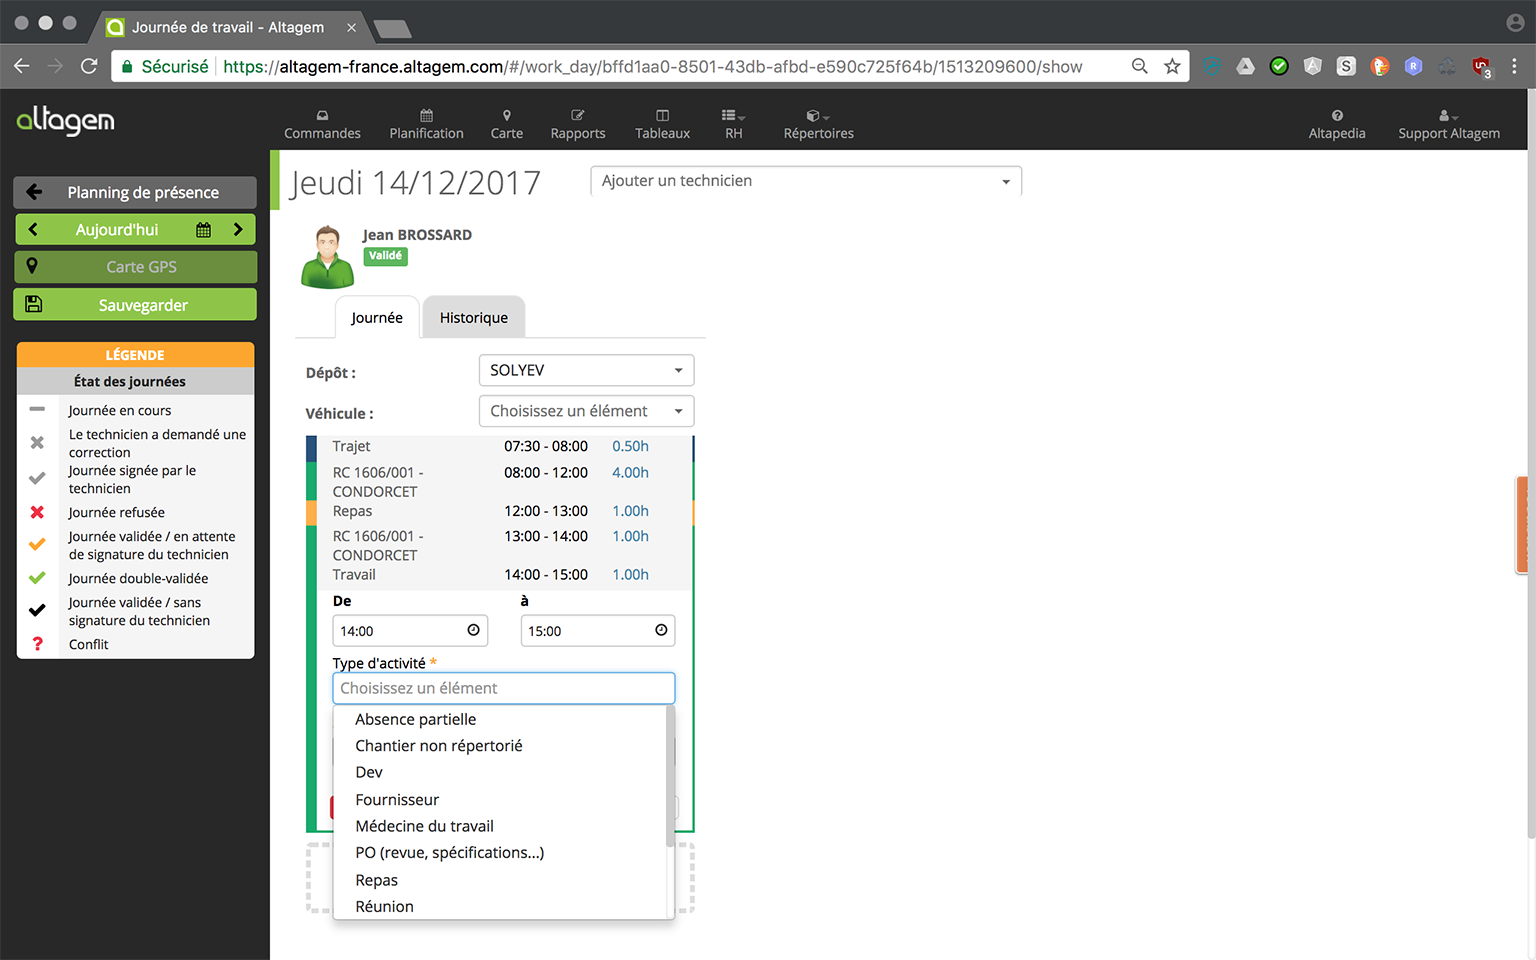Click the 0.50h duration for Trajet
The width and height of the screenshot is (1536, 960).
coord(630,447)
